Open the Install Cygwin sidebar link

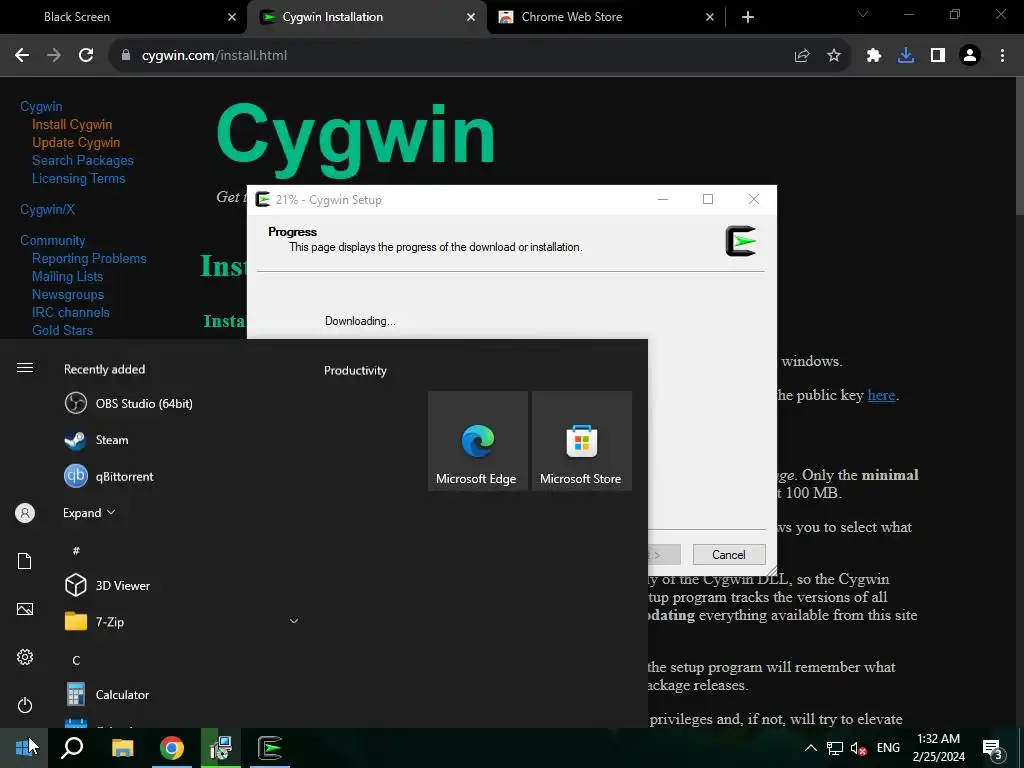tap(72, 124)
